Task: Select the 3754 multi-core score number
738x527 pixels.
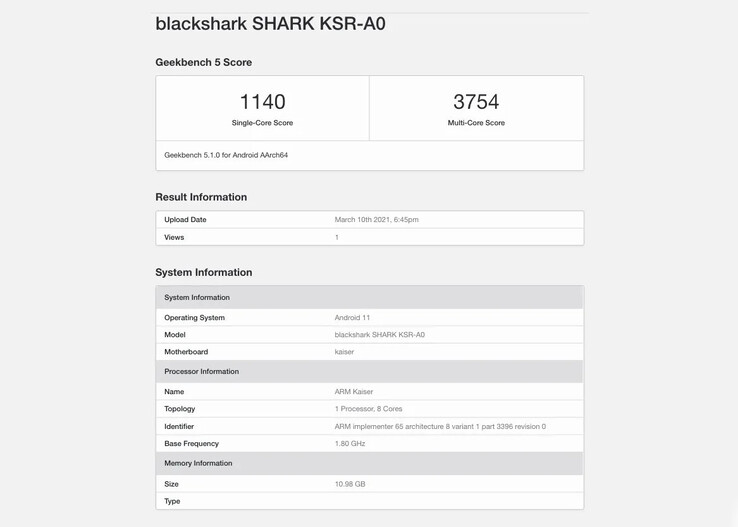Action: click(476, 102)
